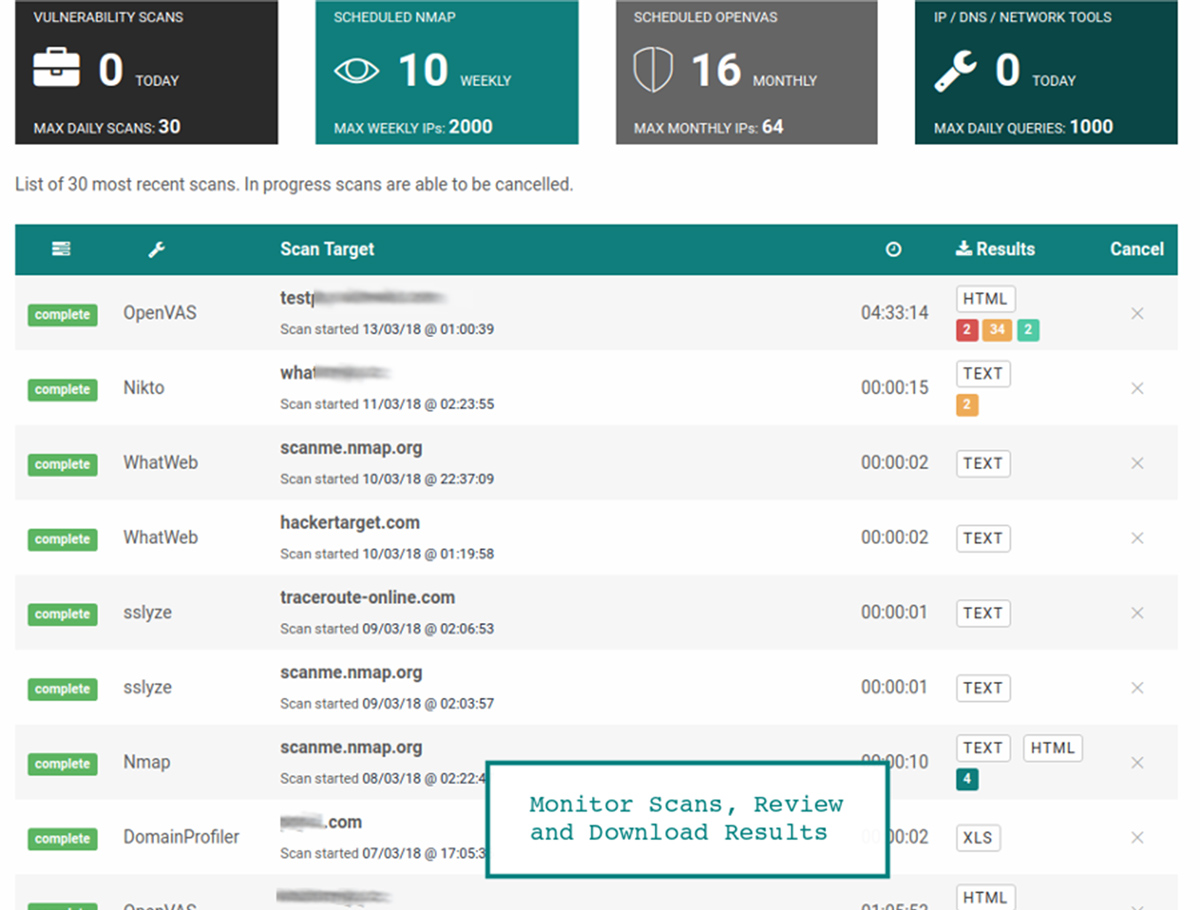Click teal badge 4 on Nmap row

point(967,779)
